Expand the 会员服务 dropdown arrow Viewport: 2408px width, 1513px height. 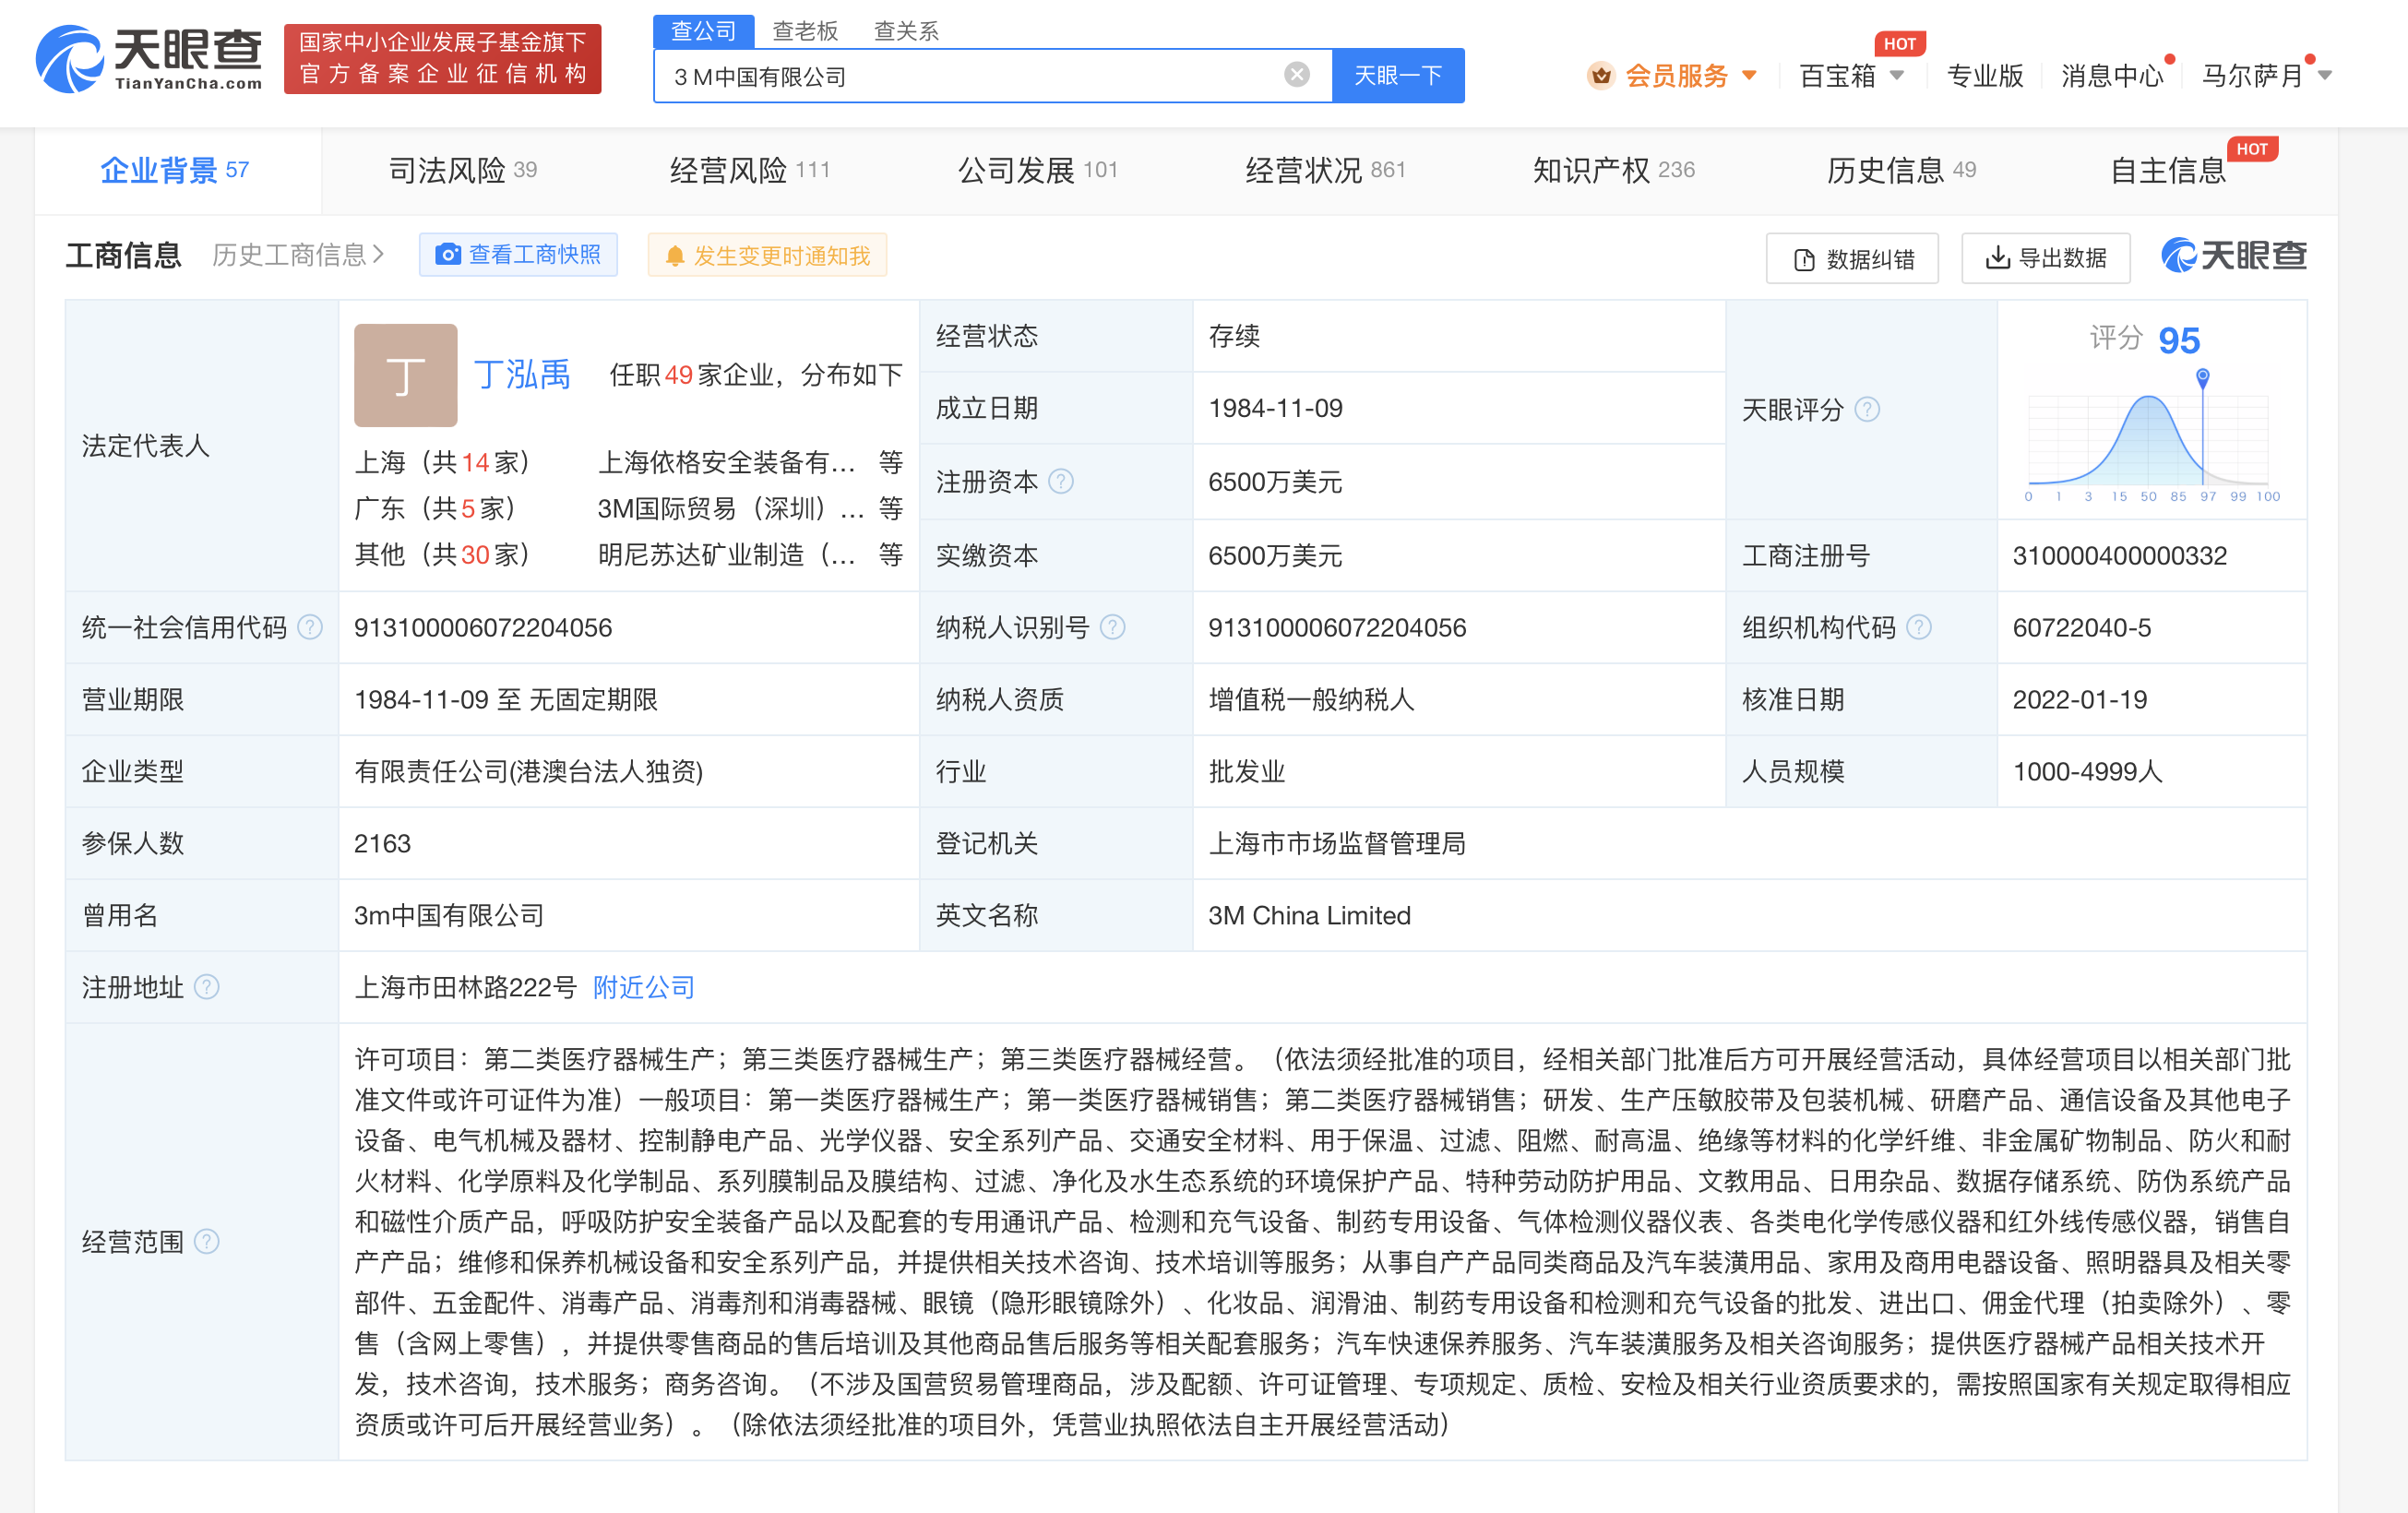click(1749, 75)
